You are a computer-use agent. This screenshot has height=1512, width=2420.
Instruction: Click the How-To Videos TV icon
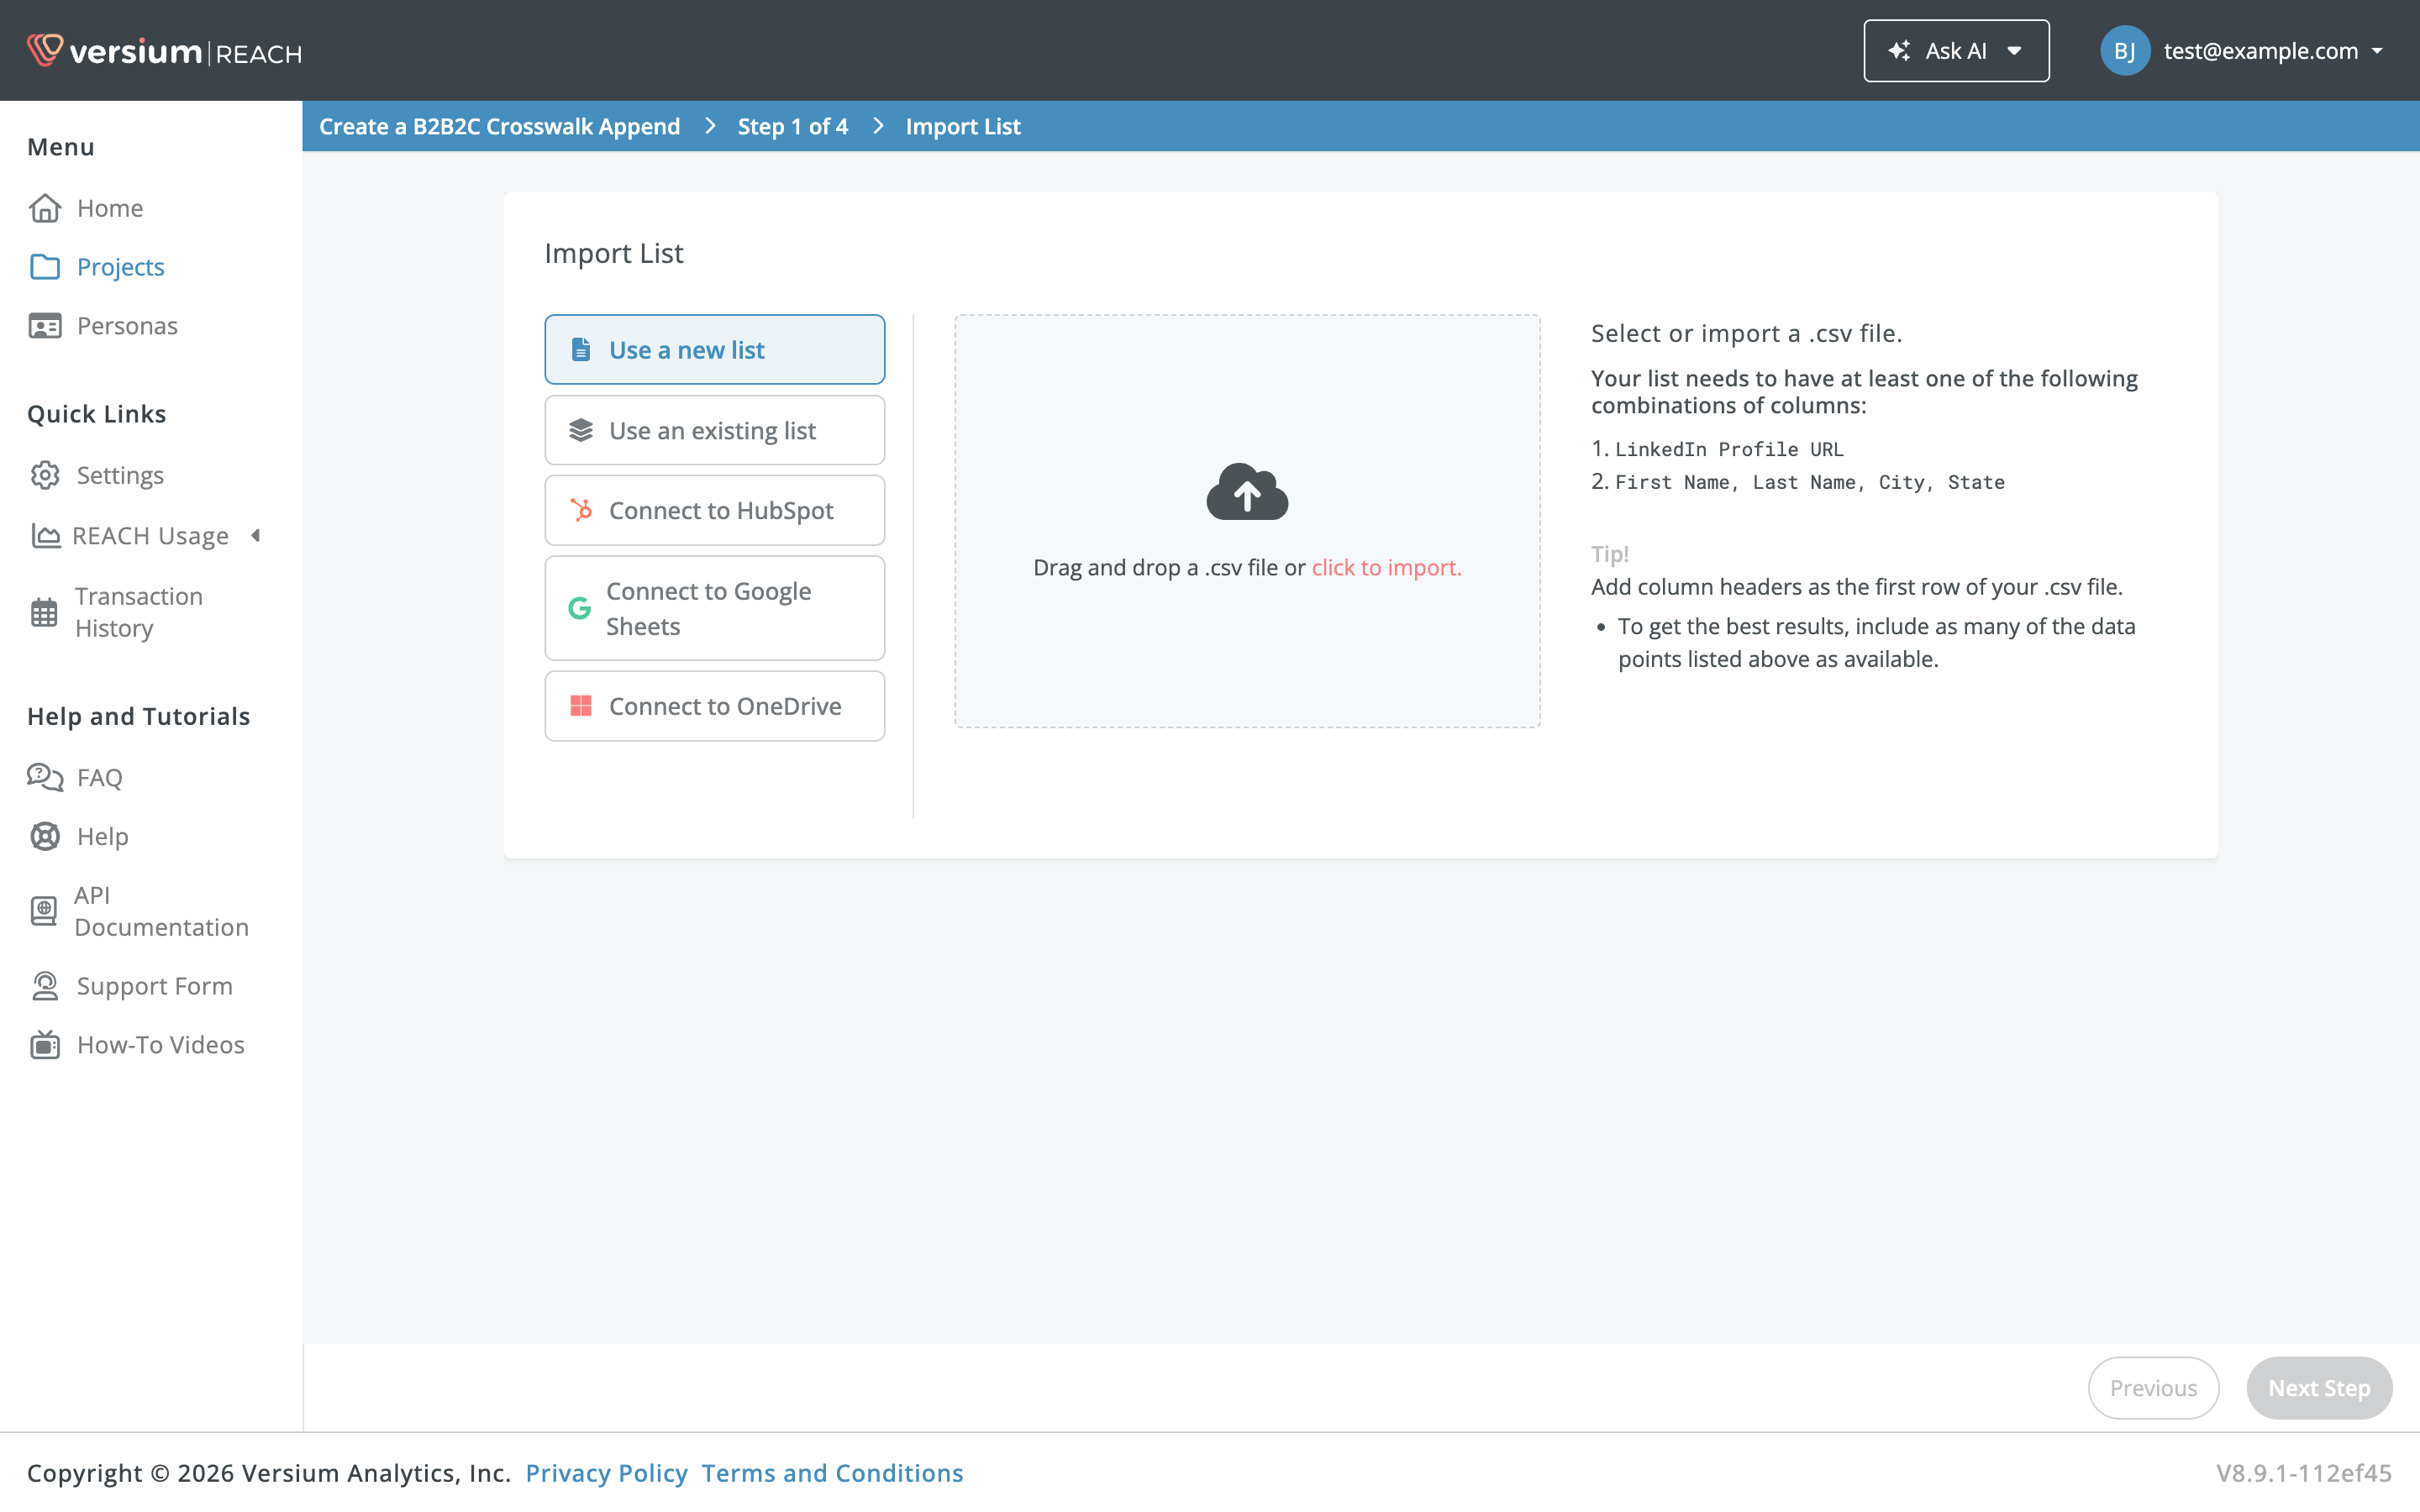click(x=45, y=1045)
